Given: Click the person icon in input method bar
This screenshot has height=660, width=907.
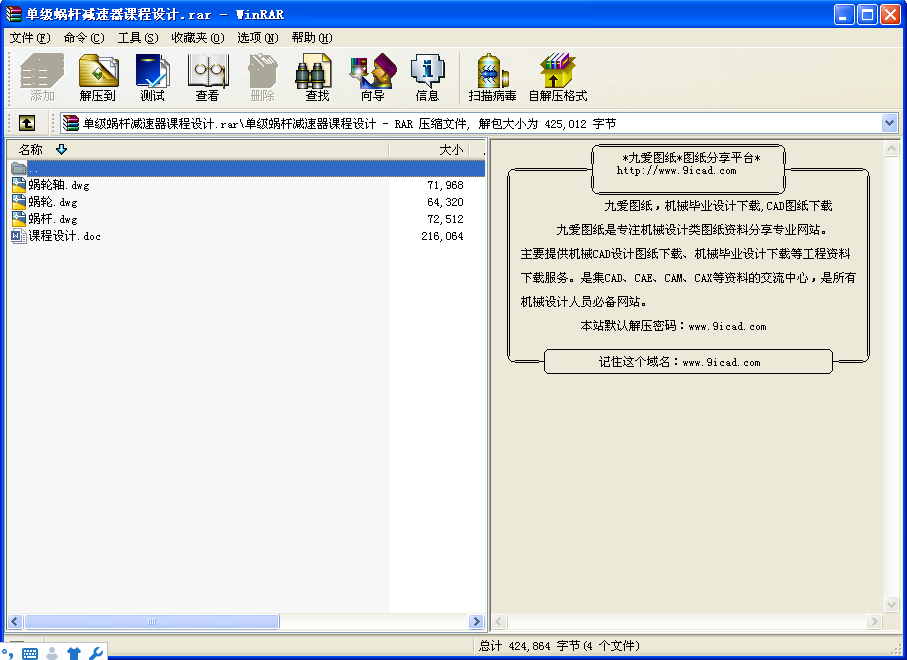Looking at the screenshot, I should pyautogui.click(x=52, y=653).
